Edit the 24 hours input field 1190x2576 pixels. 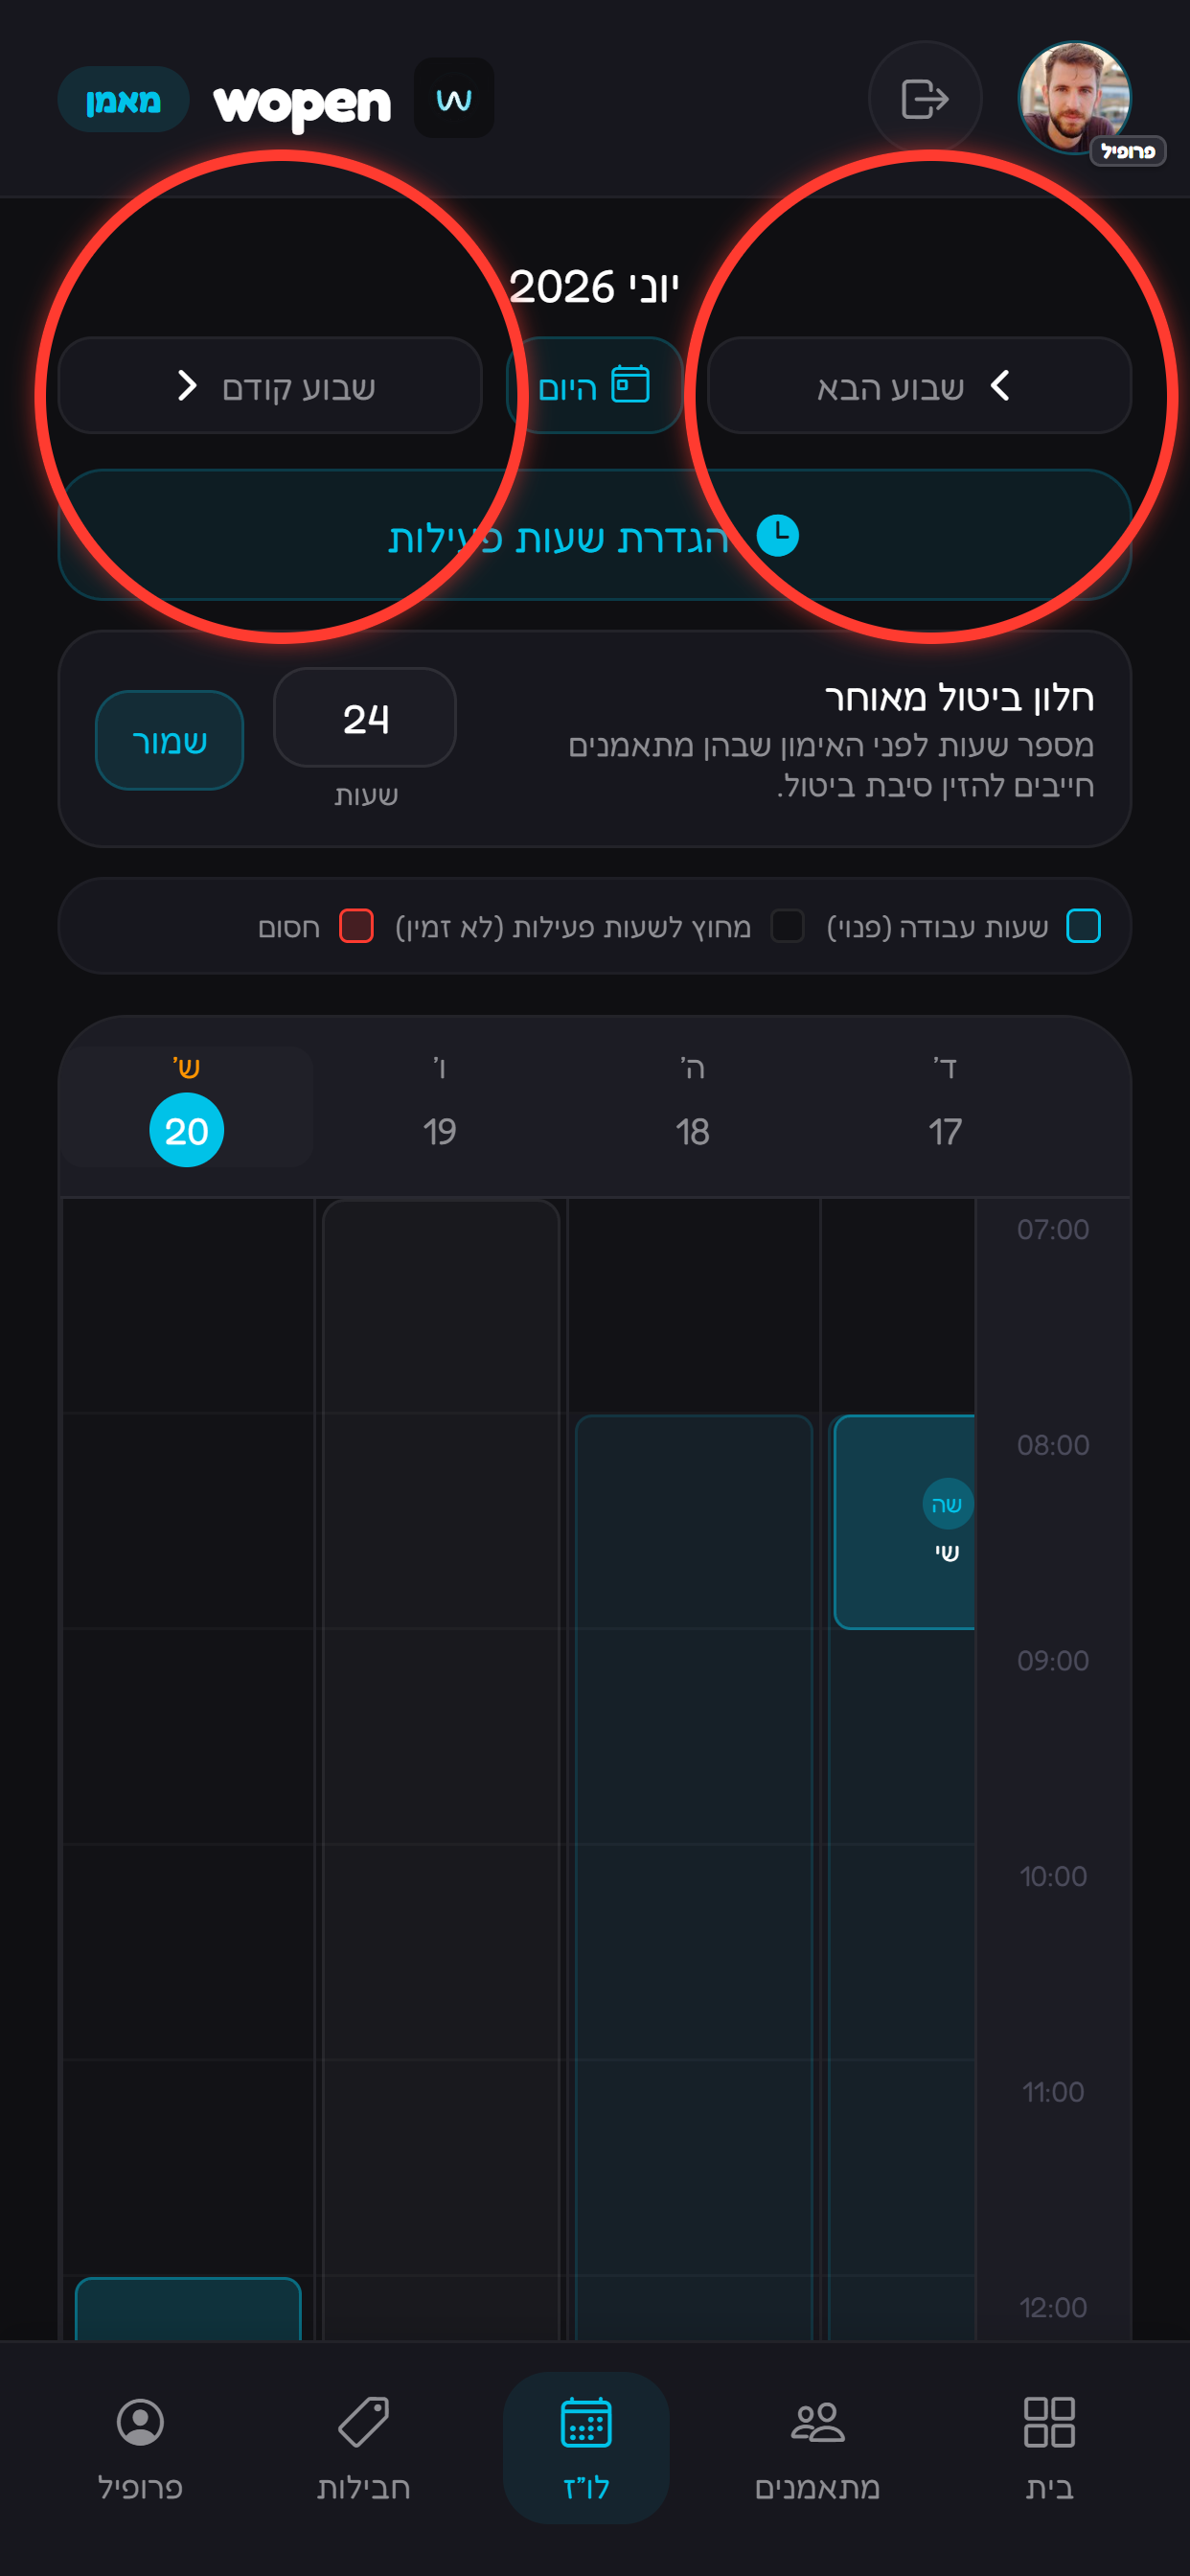coord(365,718)
